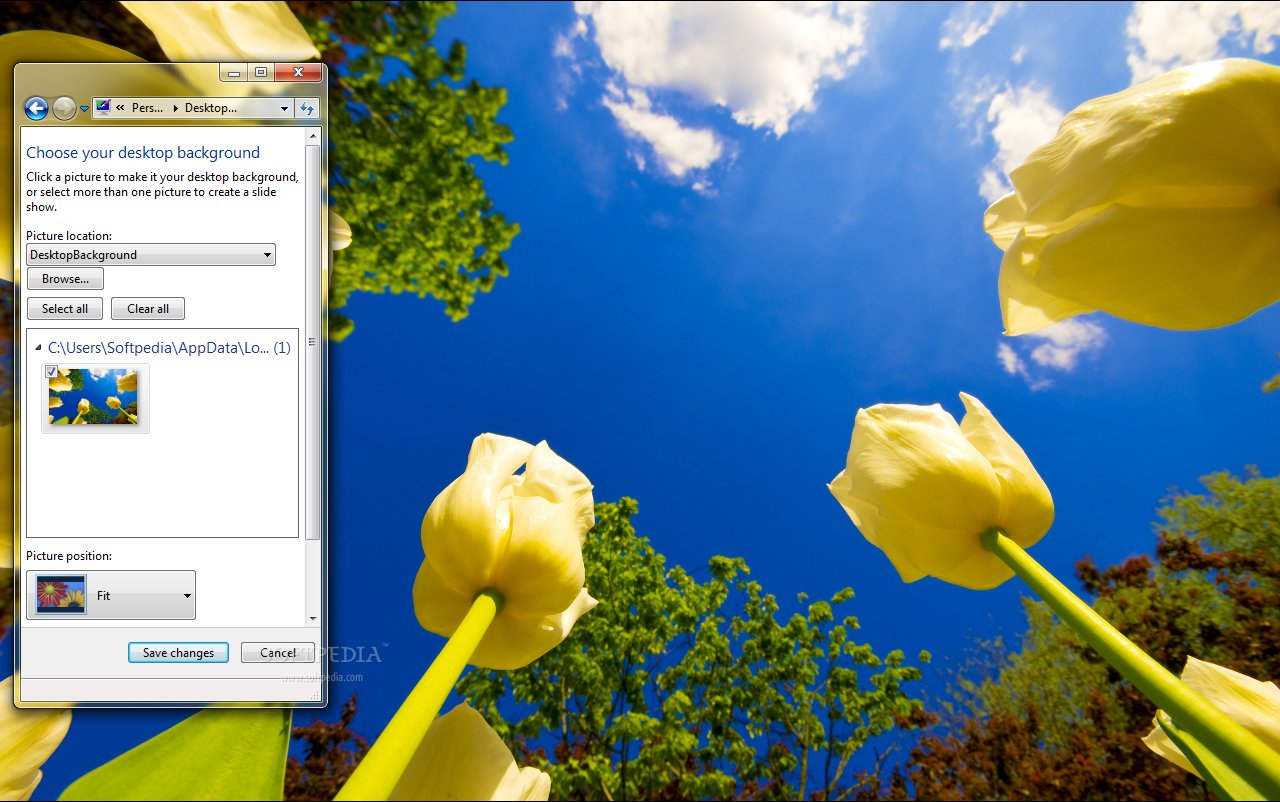Open the Picture location DesktopBackground dropdown
The image size is (1280, 802).
point(151,255)
